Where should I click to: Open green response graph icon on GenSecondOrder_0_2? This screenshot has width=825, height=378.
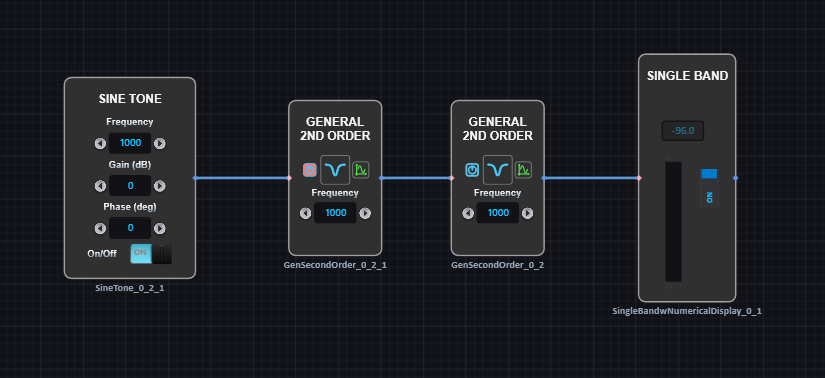coord(523,170)
